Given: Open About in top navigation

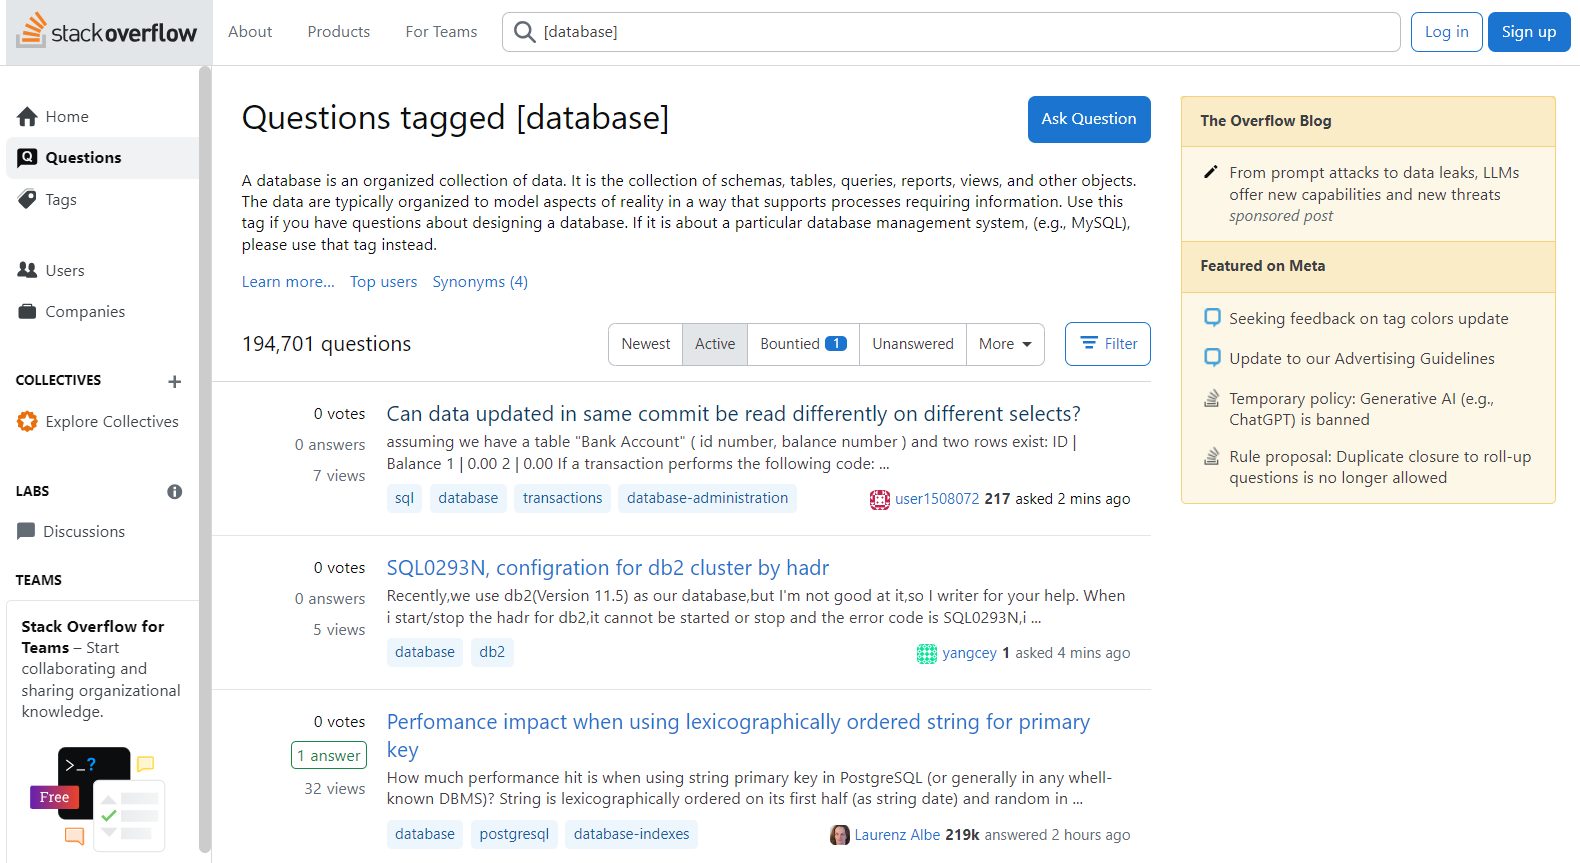Looking at the screenshot, I should 250,32.
